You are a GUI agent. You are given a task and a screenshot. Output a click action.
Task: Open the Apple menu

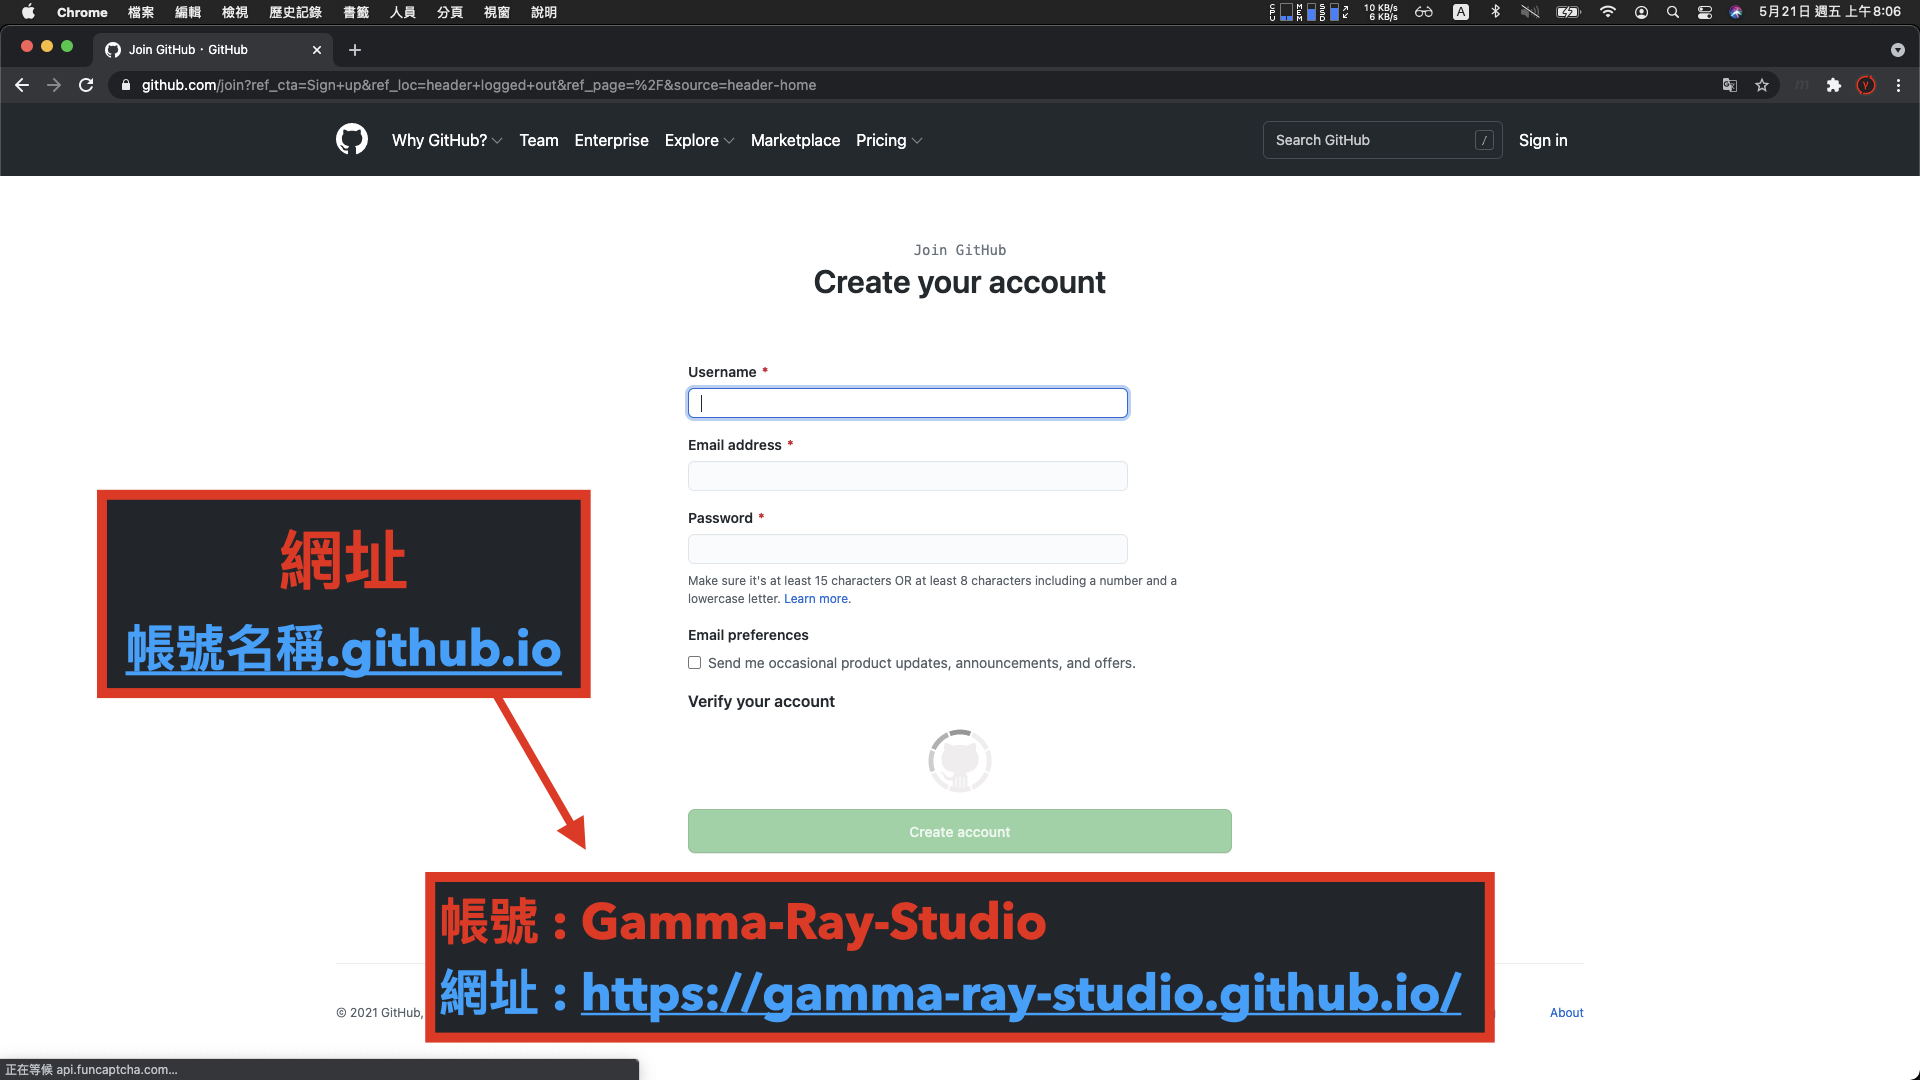pyautogui.click(x=28, y=12)
